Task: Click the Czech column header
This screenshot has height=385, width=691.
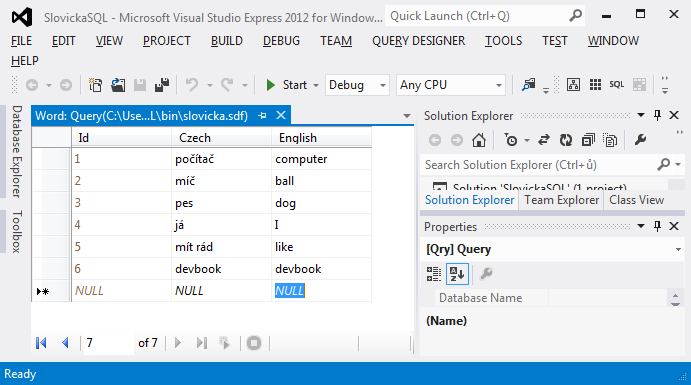Action: pyautogui.click(x=221, y=138)
